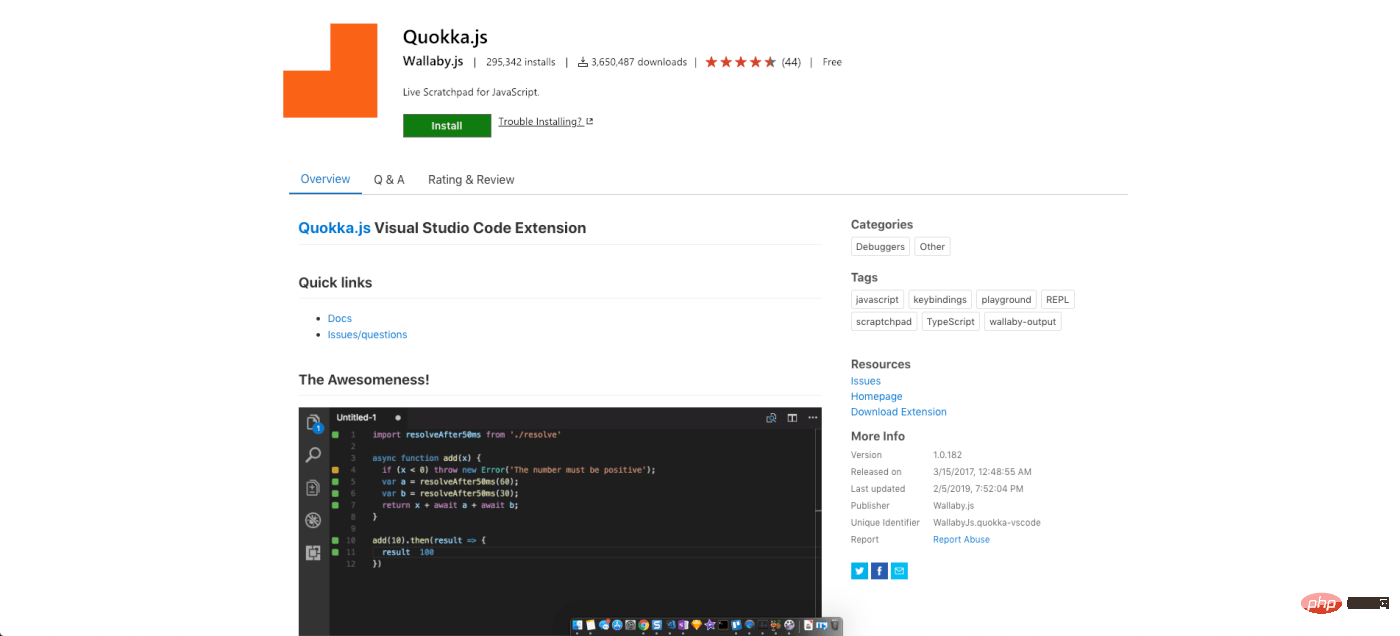Open the Docs quick link

(340, 318)
